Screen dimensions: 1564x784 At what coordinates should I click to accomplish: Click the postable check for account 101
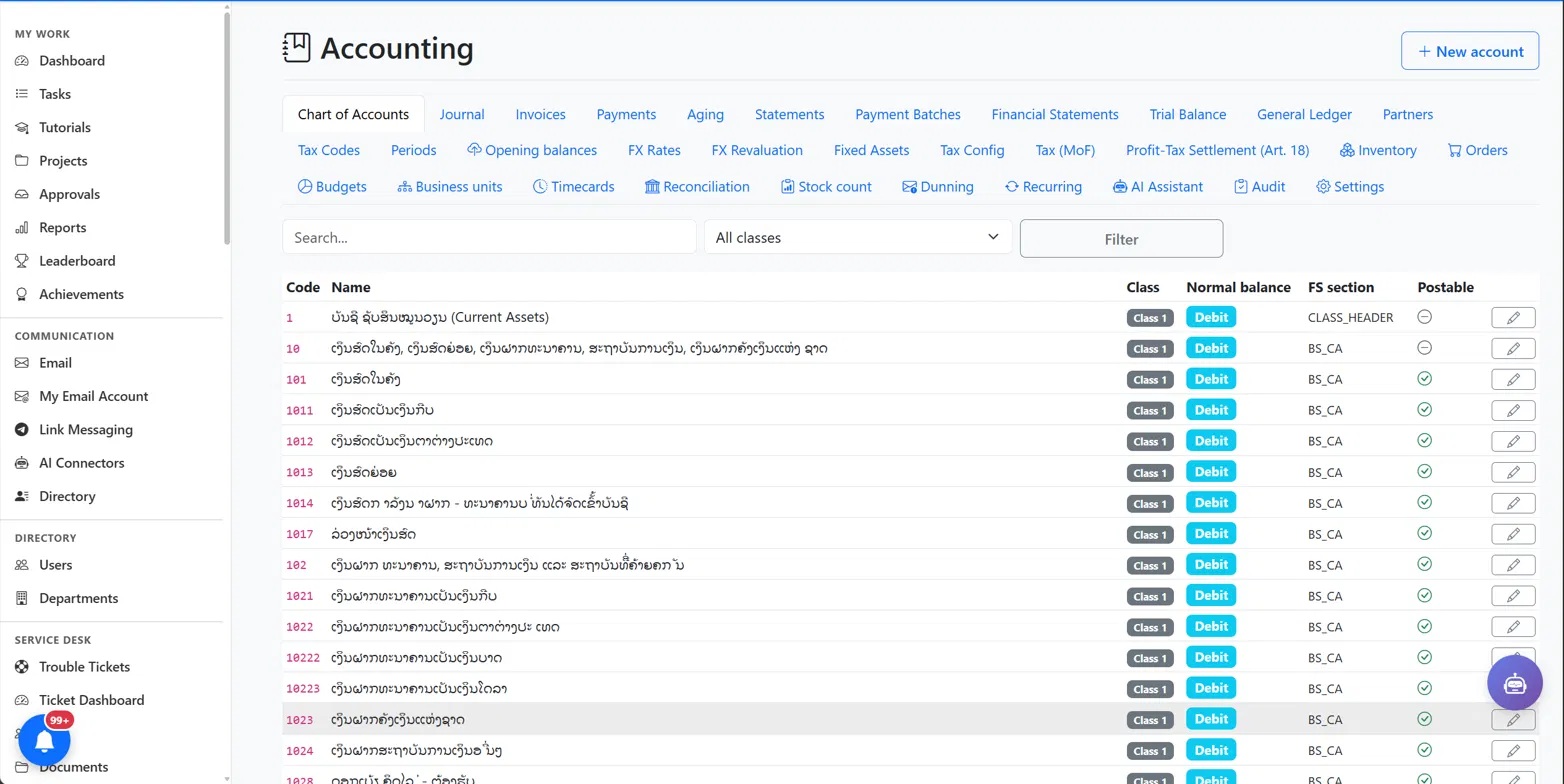(1425, 379)
